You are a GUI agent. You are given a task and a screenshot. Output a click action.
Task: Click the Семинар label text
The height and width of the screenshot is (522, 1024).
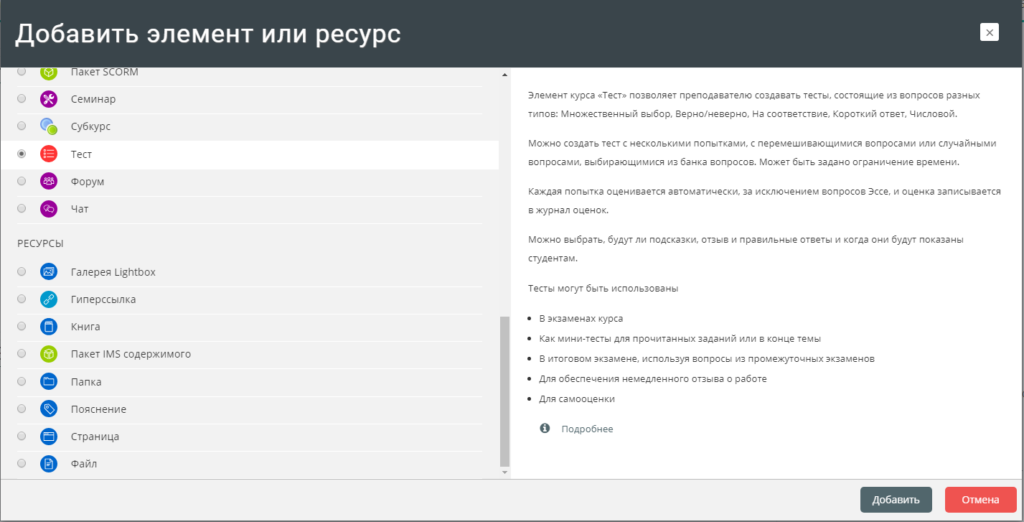pyautogui.click(x=93, y=99)
